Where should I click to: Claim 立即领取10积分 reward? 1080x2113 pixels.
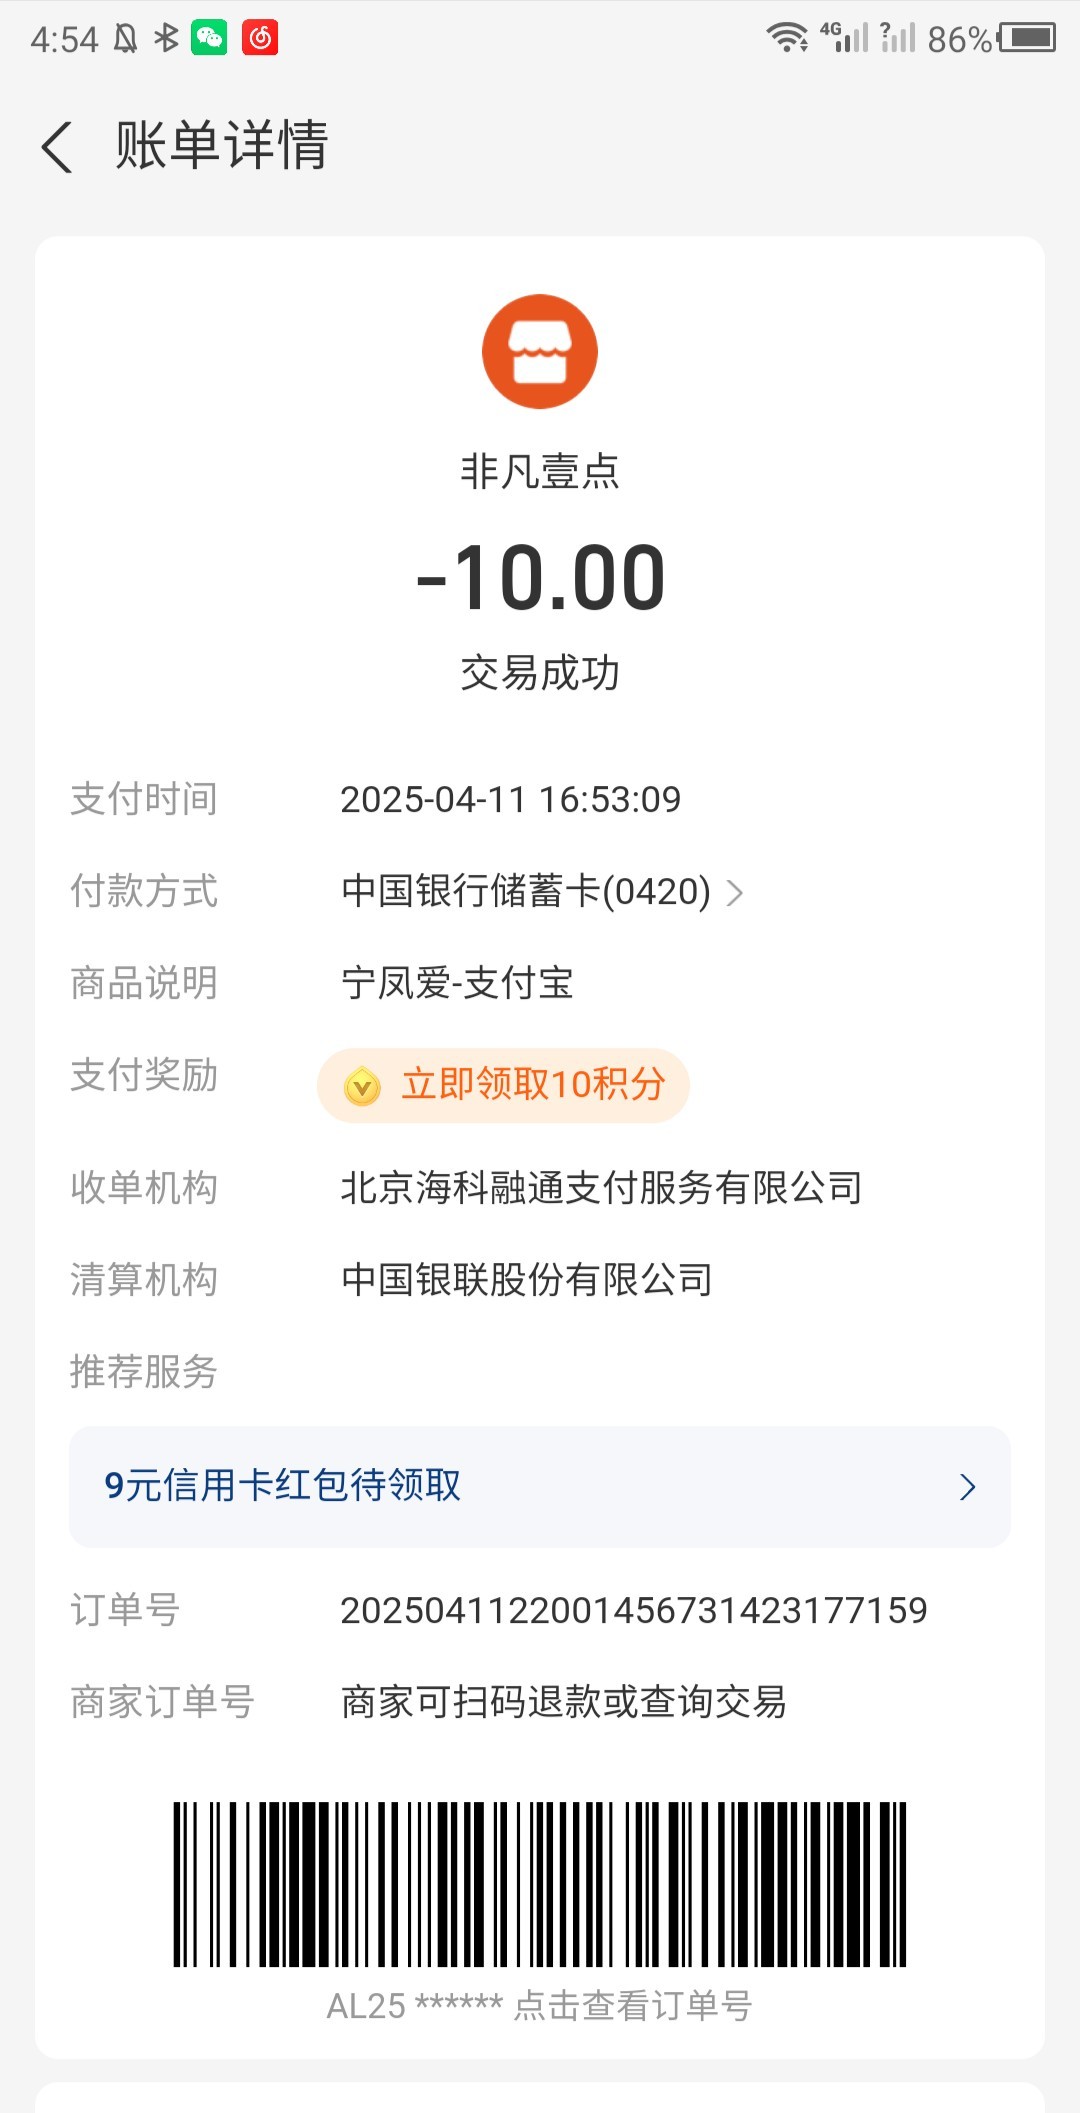pyautogui.click(x=533, y=1085)
